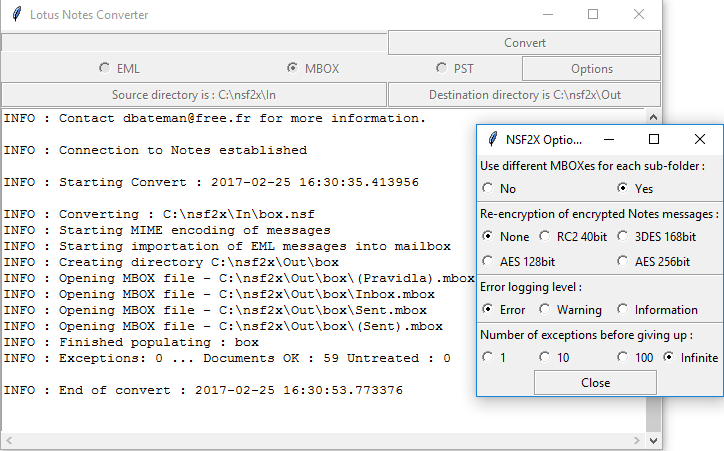Click the horizontal scroll left arrow
Screen dimensions: 724x451
[9, 440]
